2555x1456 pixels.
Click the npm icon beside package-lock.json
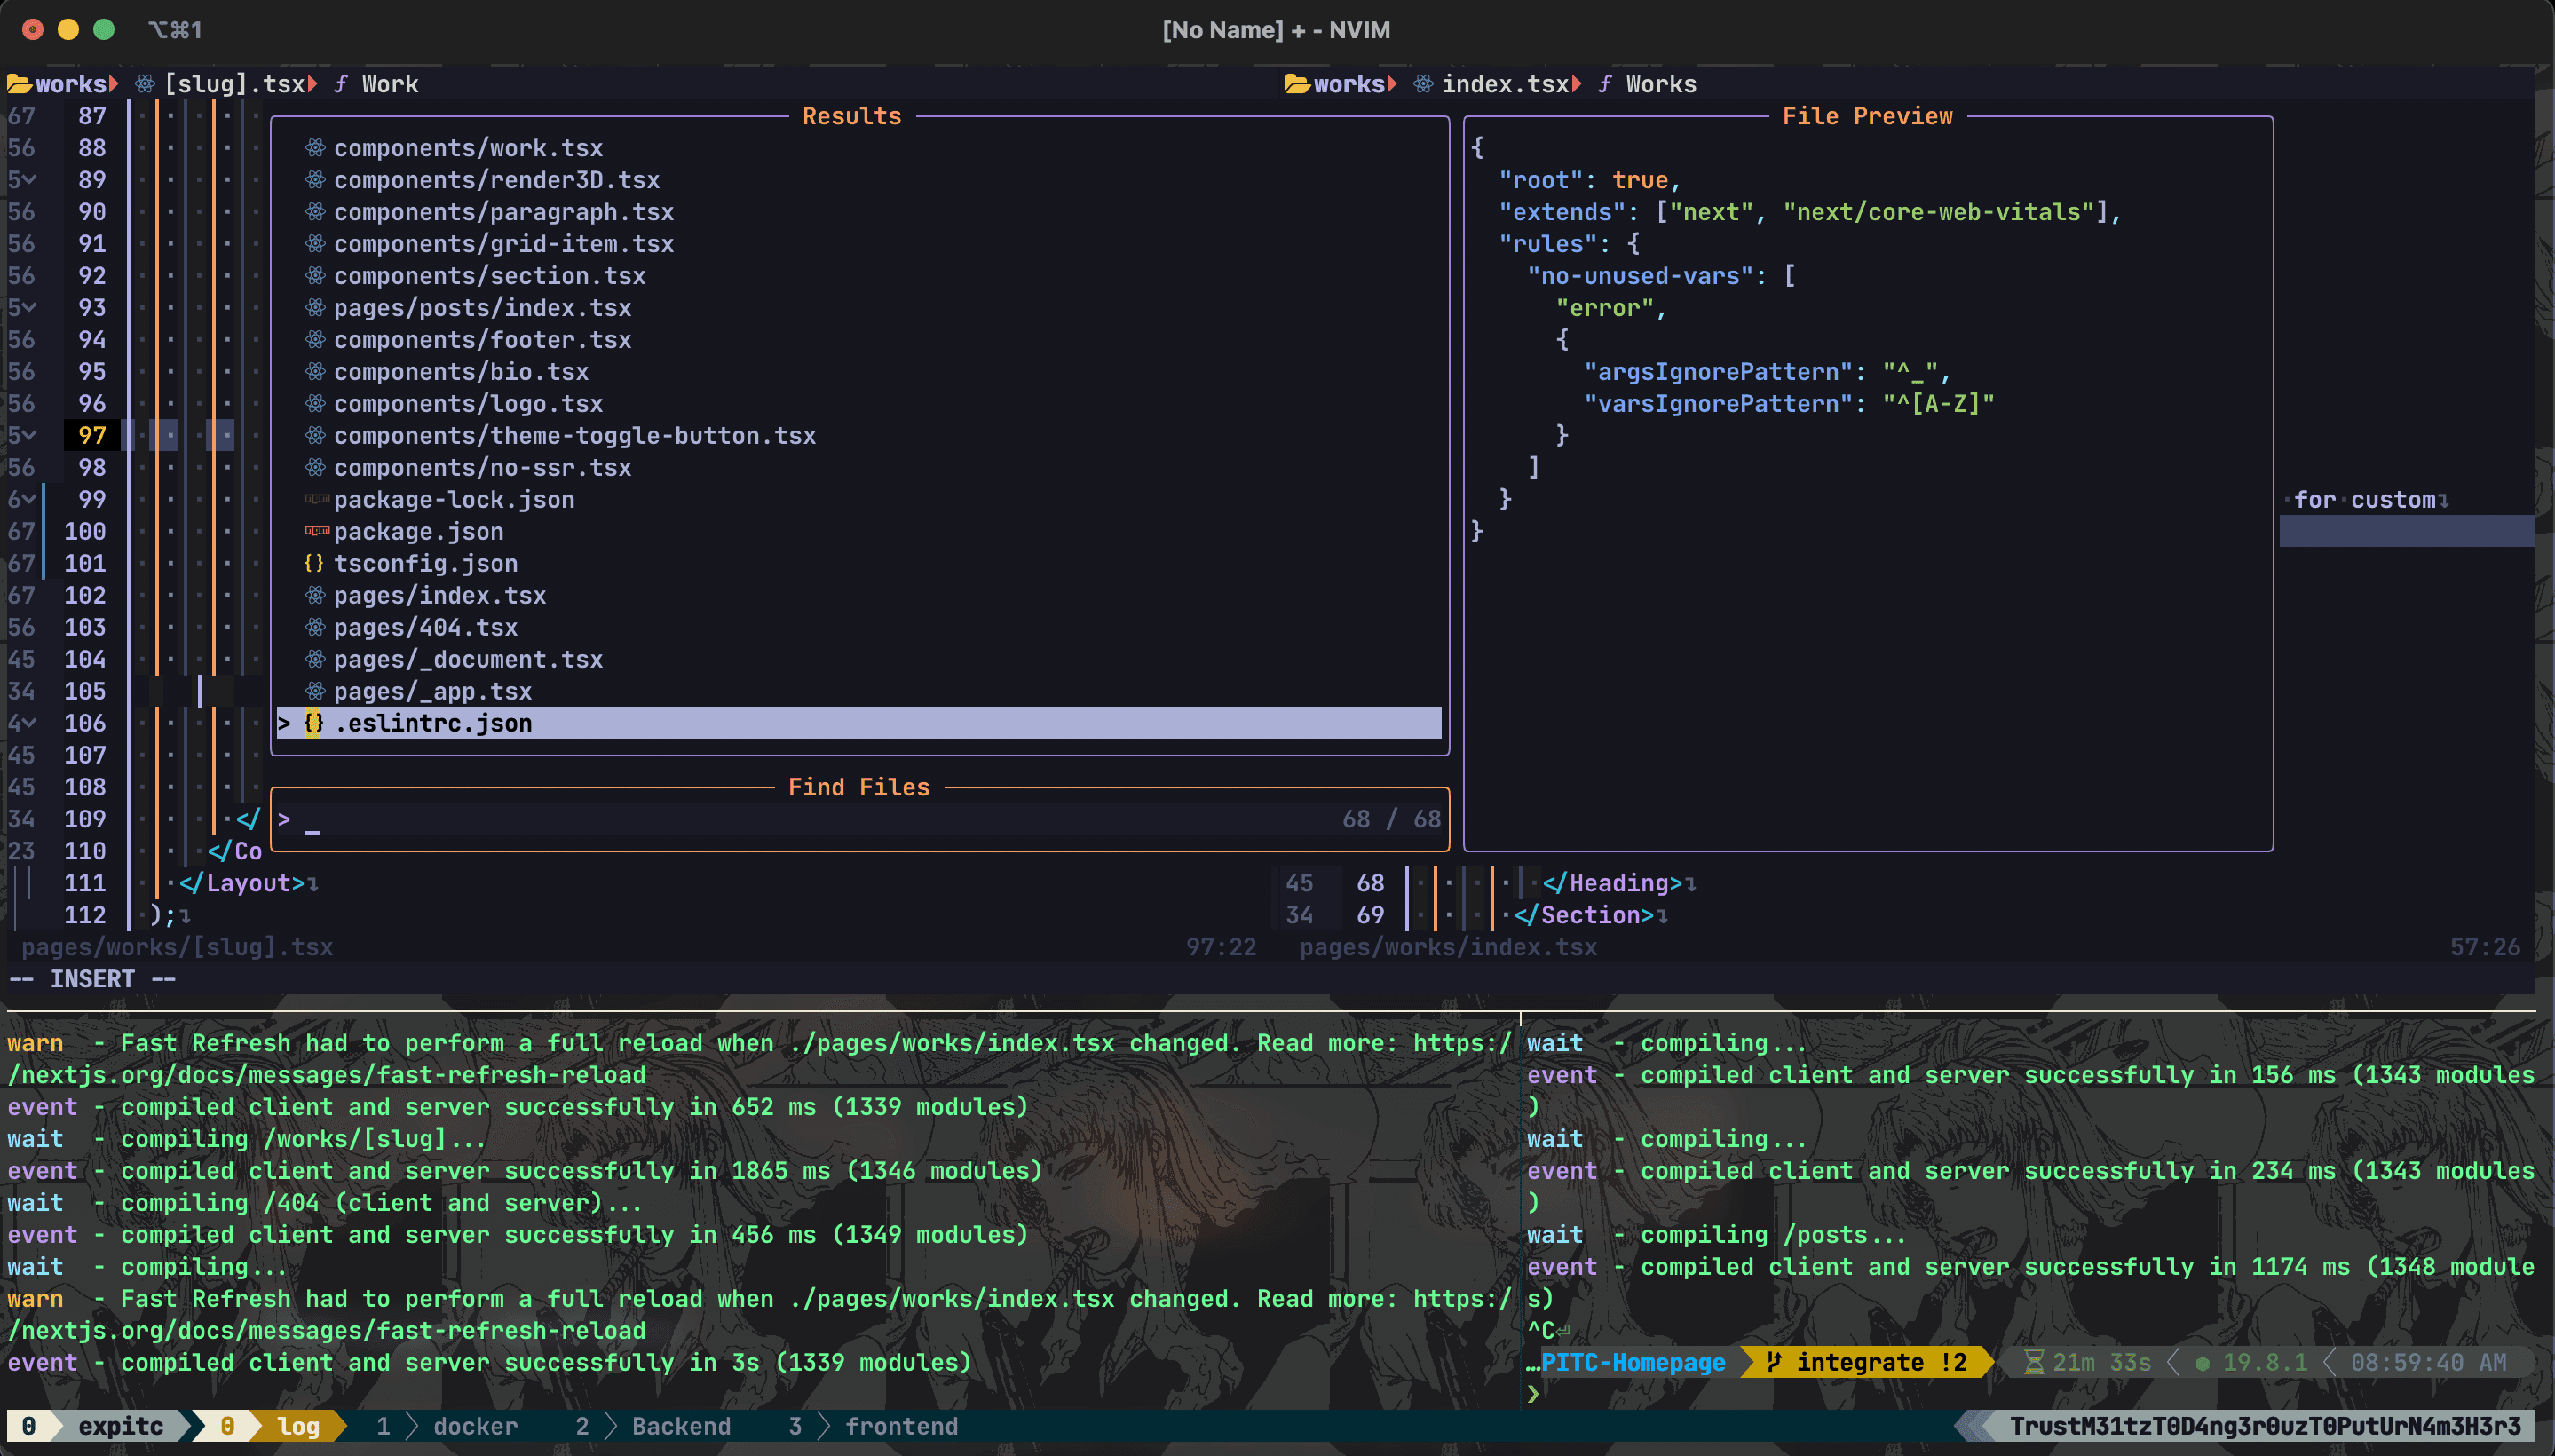click(x=317, y=499)
